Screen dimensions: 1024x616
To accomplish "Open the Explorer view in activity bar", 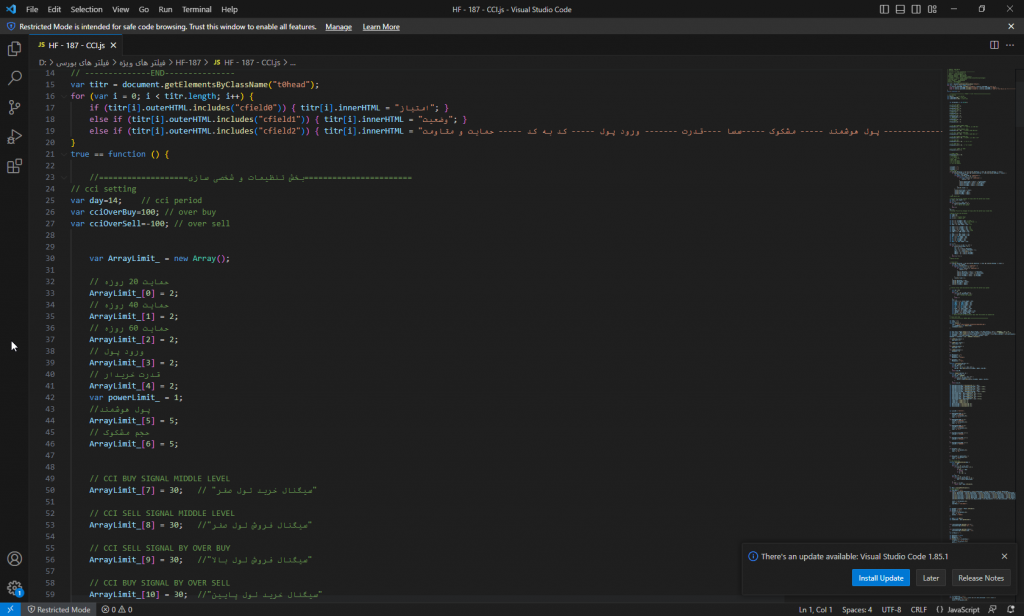I will click(15, 48).
